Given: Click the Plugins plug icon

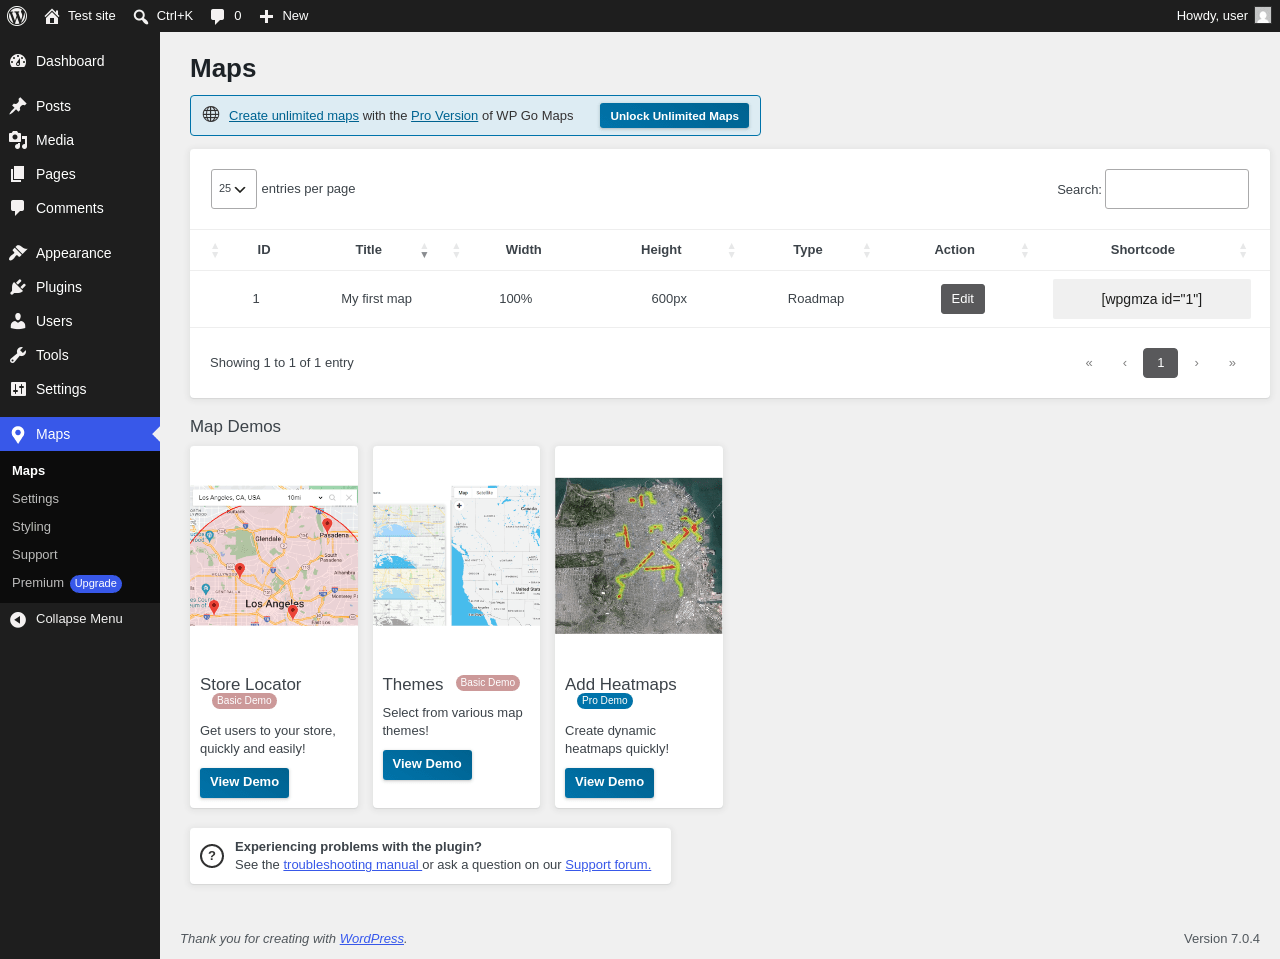Looking at the screenshot, I should pos(18,287).
